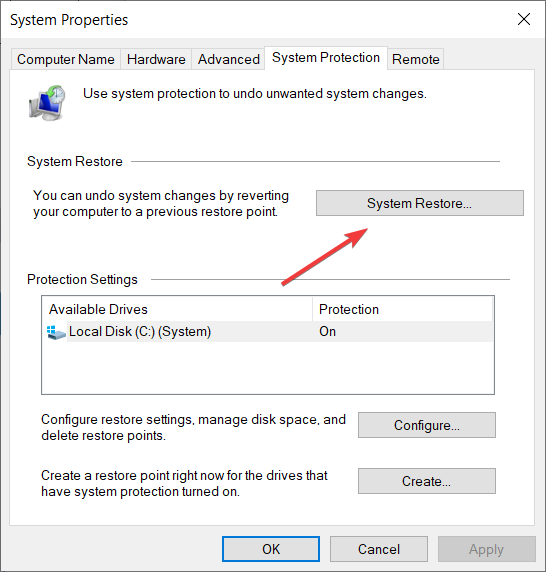Image resolution: width=546 pixels, height=572 pixels.
Task: Click the Local Disk drive icon
Action: click(x=56, y=332)
